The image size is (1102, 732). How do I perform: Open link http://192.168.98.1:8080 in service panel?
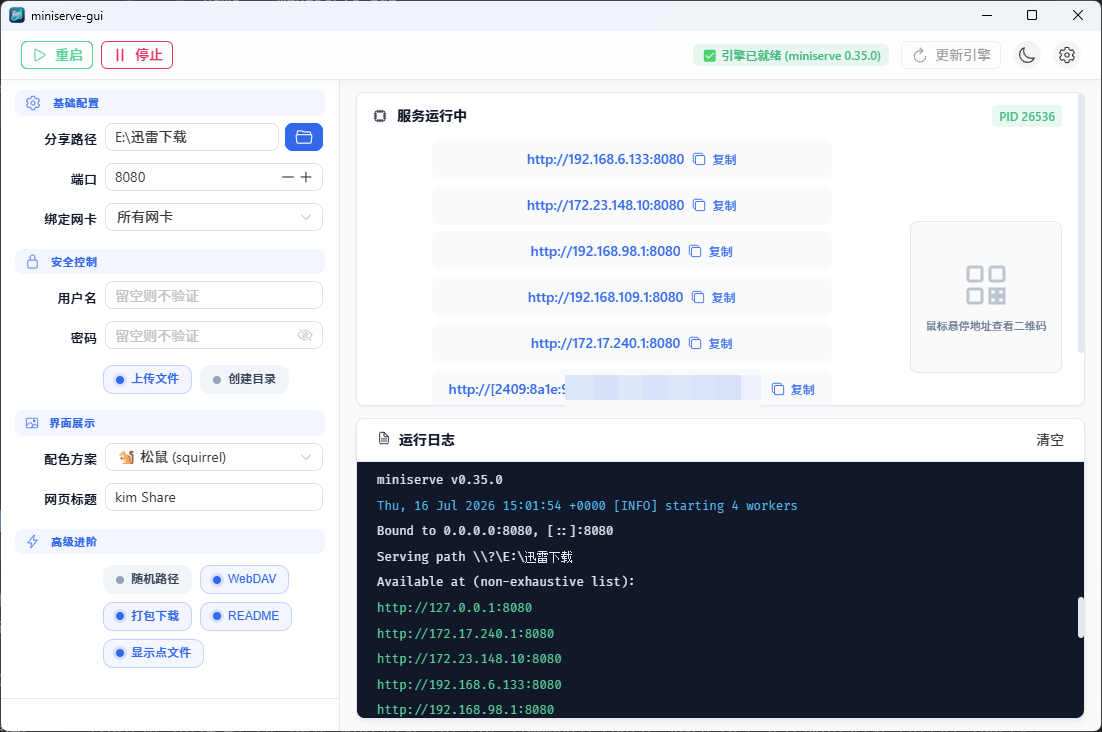coord(605,251)
